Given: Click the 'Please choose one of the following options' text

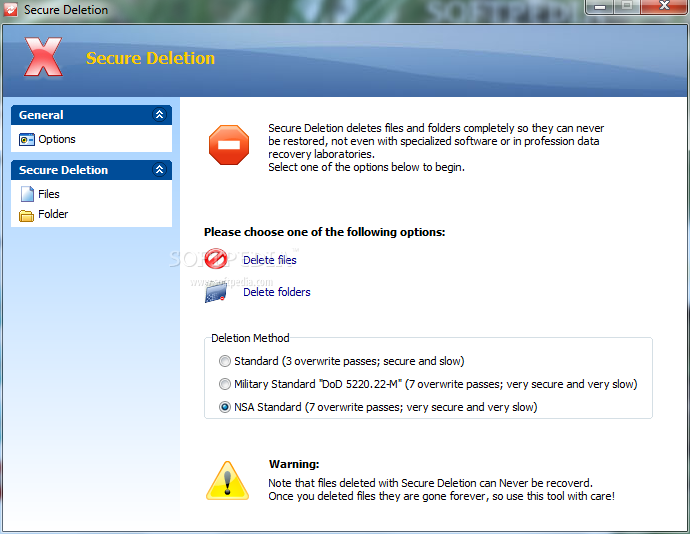Looking at the screenshot, I should click(x=325, y=232).
